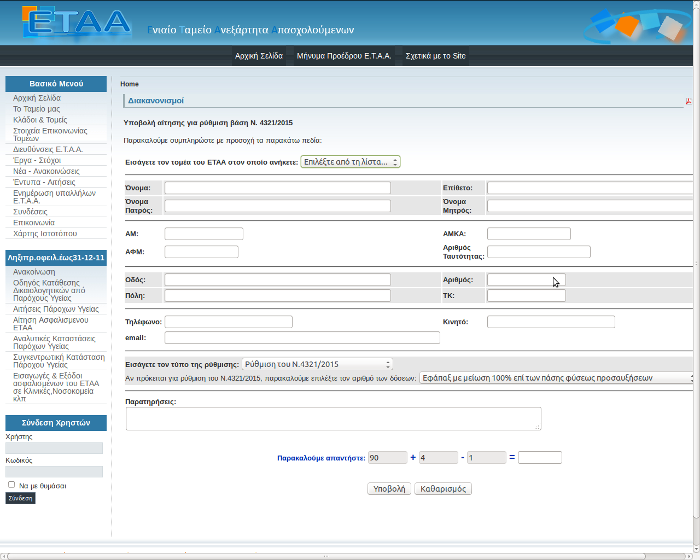Focus the 'ΤΚ' postal code field

[526, 296]
